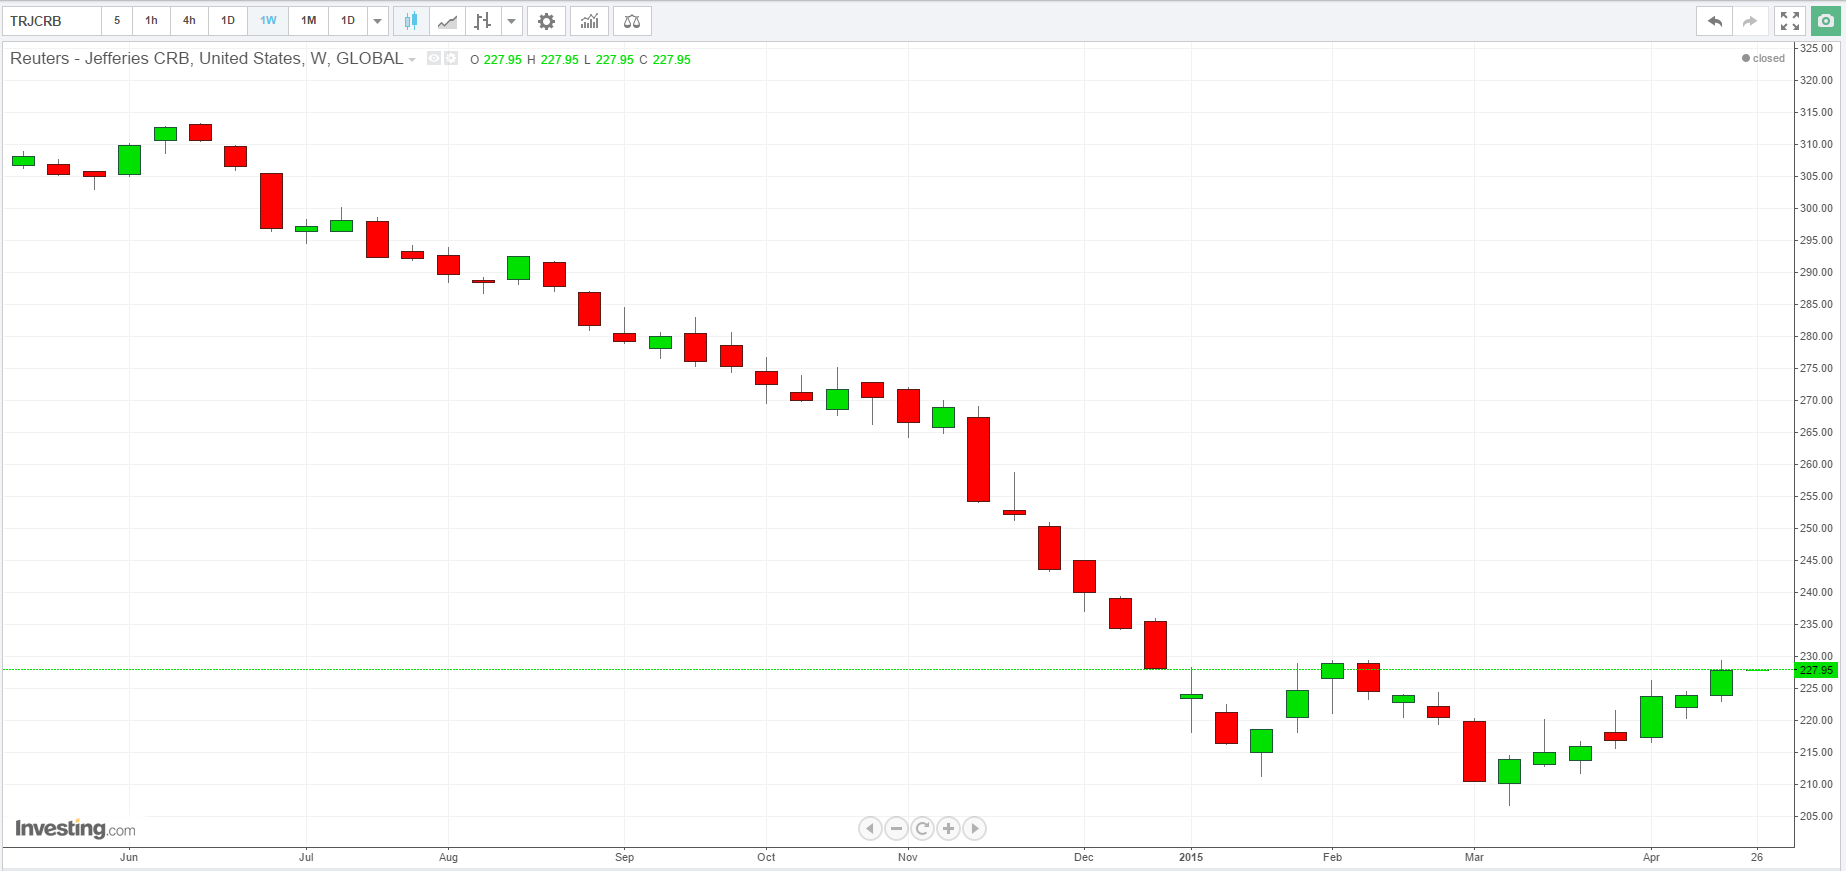The height and width of the screenshot is (871, 1846).
Task: Select the 4h timeframe
Action: tap(189, 21)
